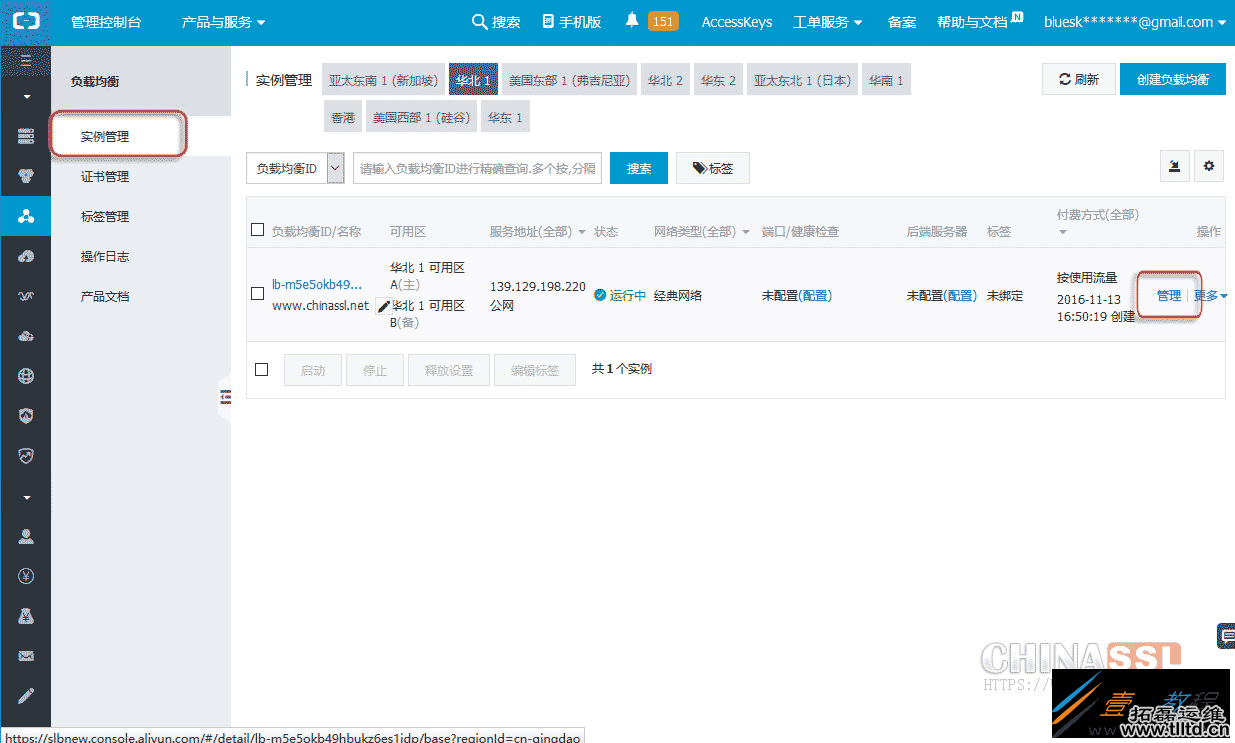Tick the checkbox next to 启动 button row

[261, 369]
